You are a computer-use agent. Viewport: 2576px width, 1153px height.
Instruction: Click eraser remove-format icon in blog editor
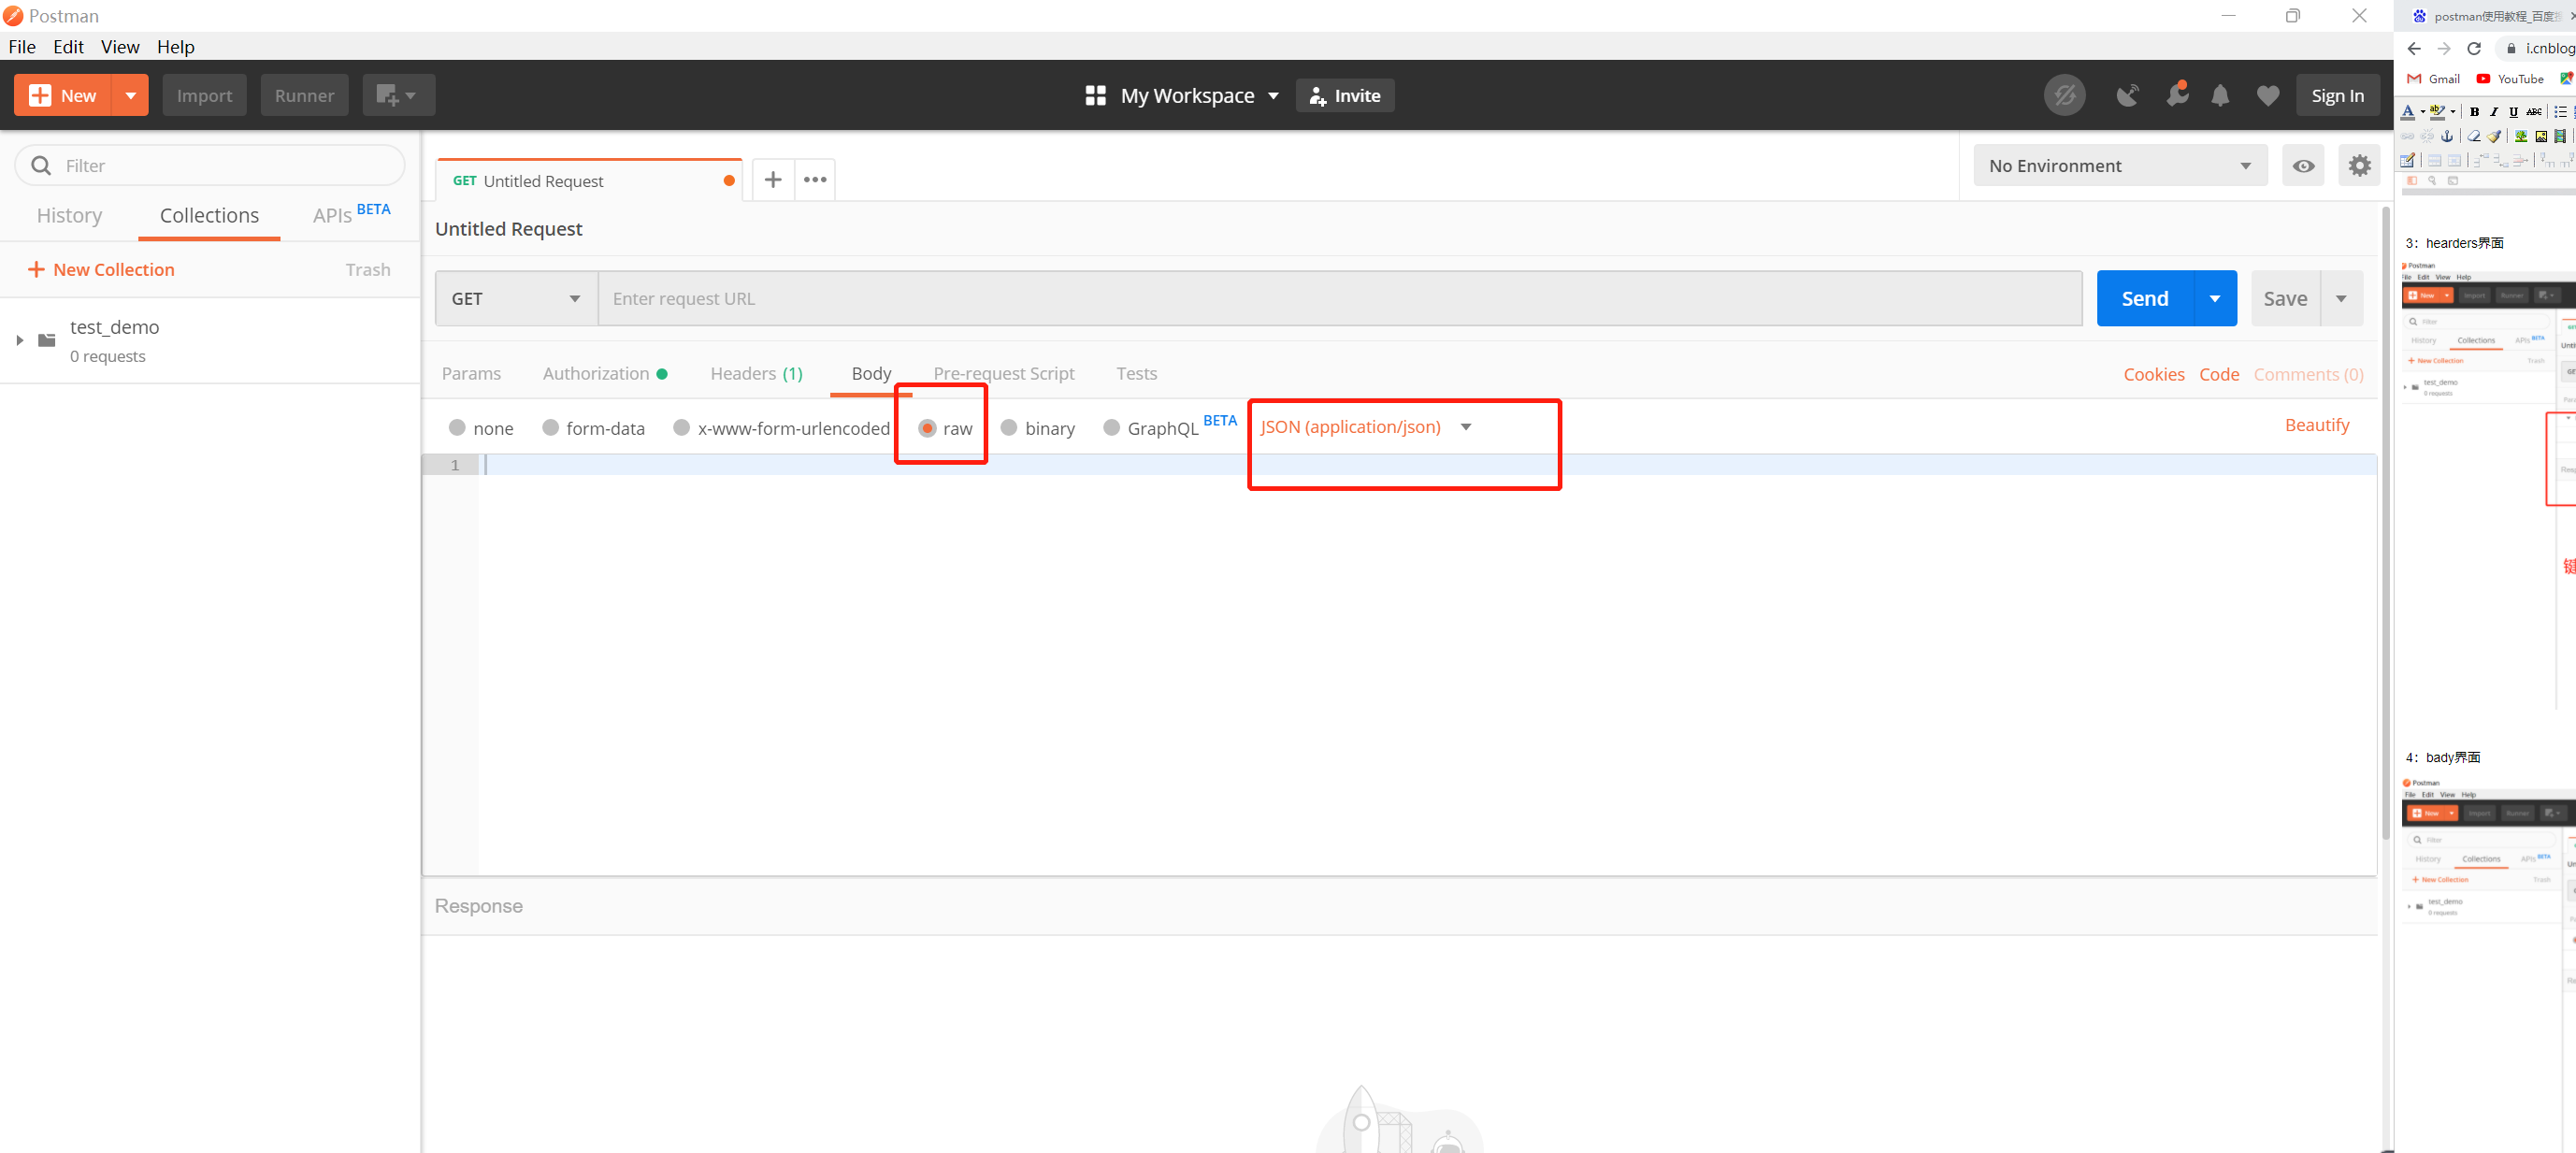[2473, 136]
